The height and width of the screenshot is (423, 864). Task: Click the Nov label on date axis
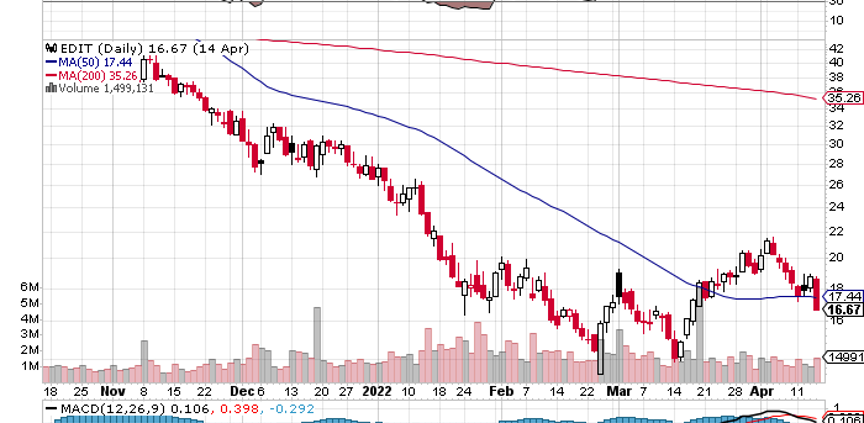point(112,392)
